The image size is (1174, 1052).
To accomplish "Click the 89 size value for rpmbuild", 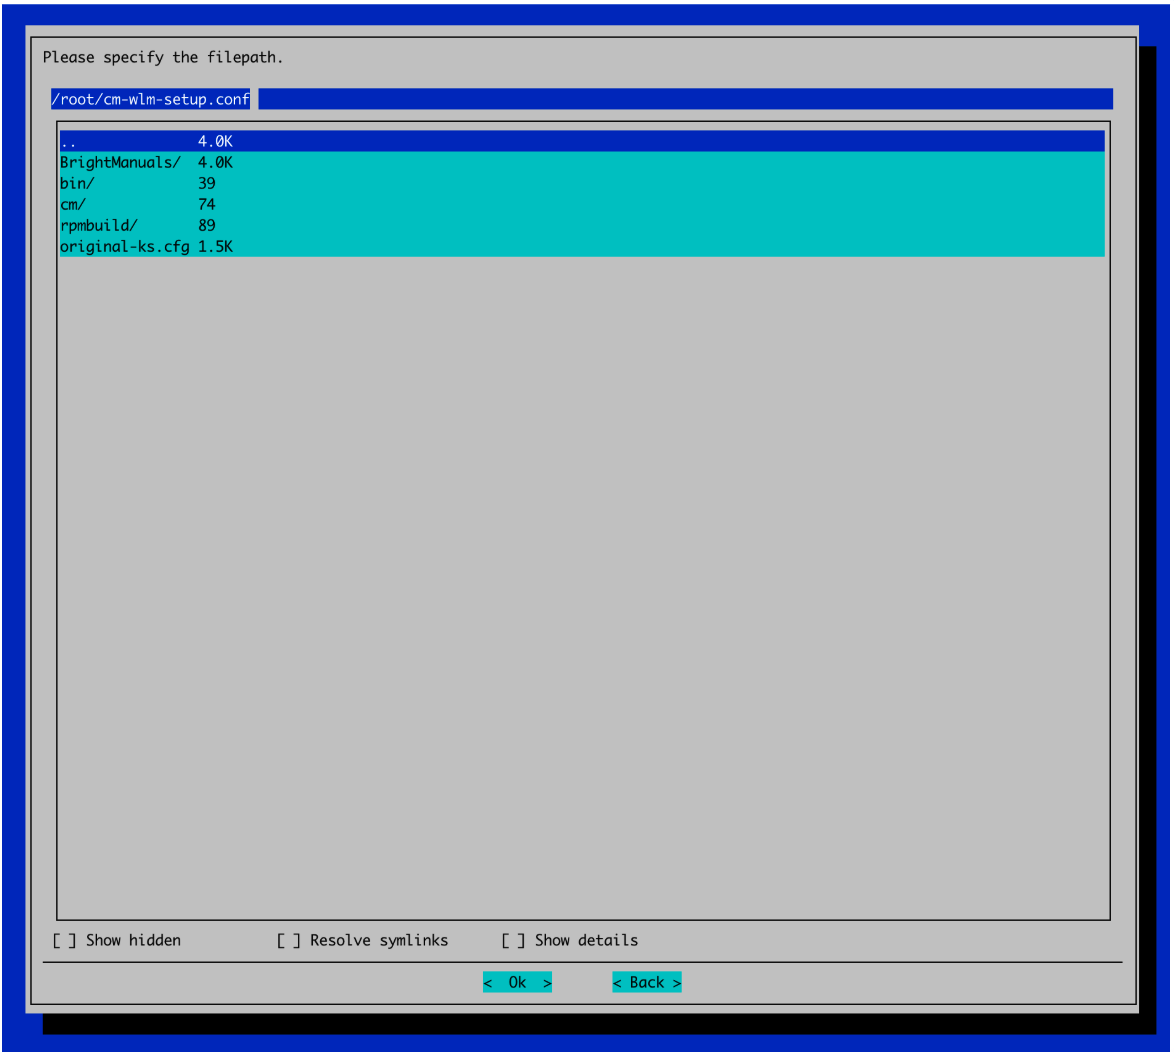I will click(207, 225).
